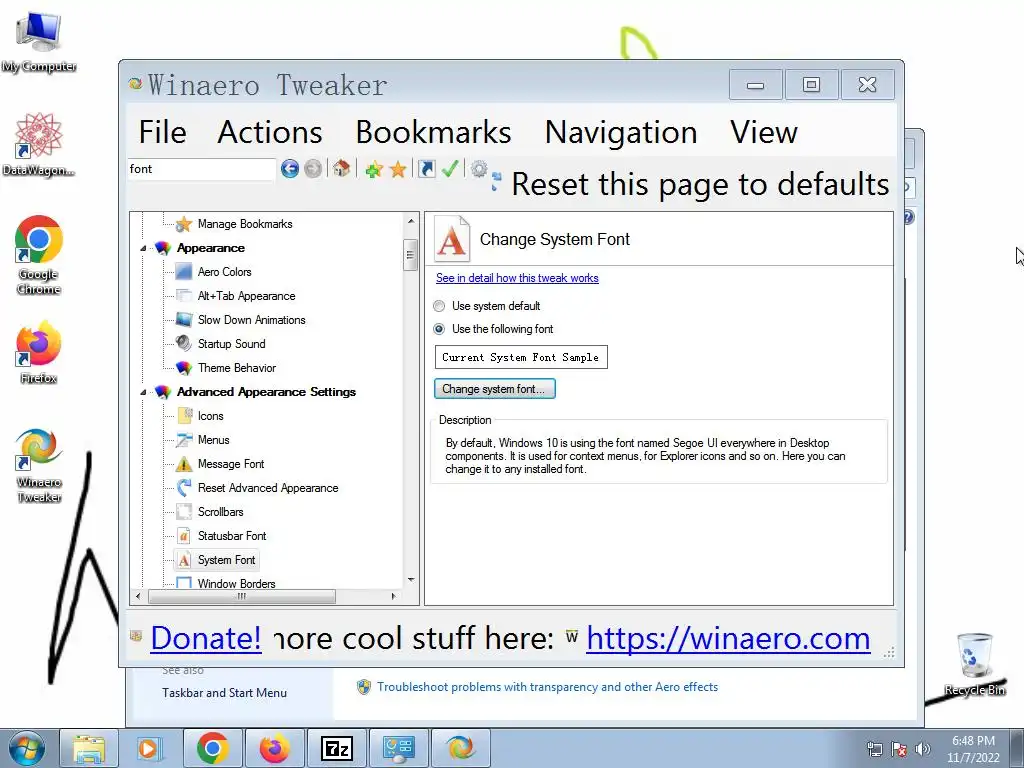Collapse the Appearance tree section
1024x768 pixels.
(143, 248)
